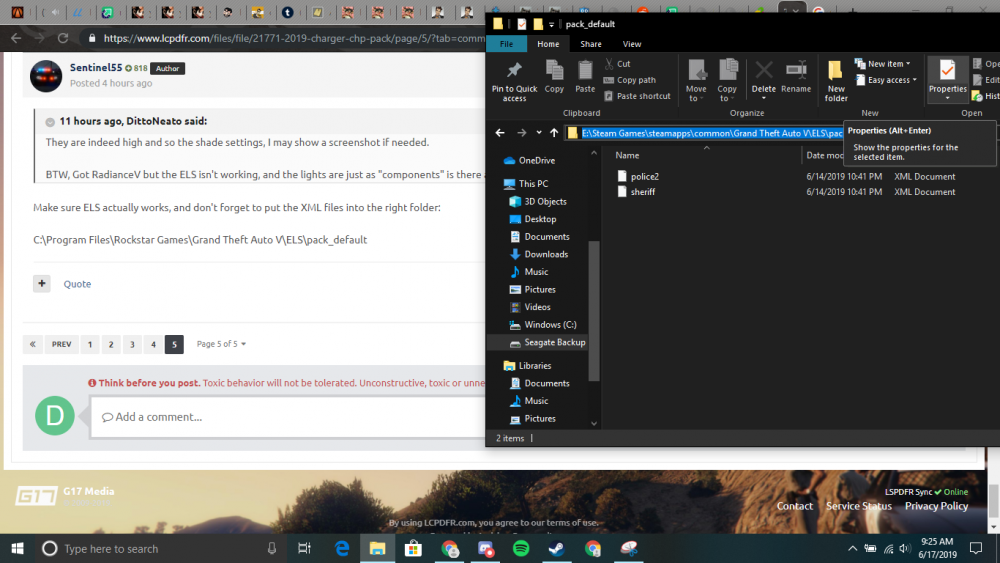Open the View ribbon tab
This screenshot has width=1000, height=563.
point(631,44)
